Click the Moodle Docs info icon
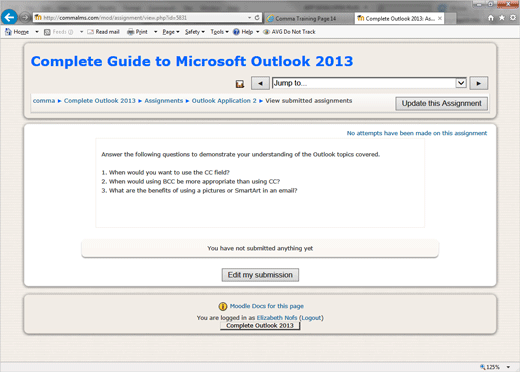The height and width of the screenshot is (372, 520). tap(223, 306)
